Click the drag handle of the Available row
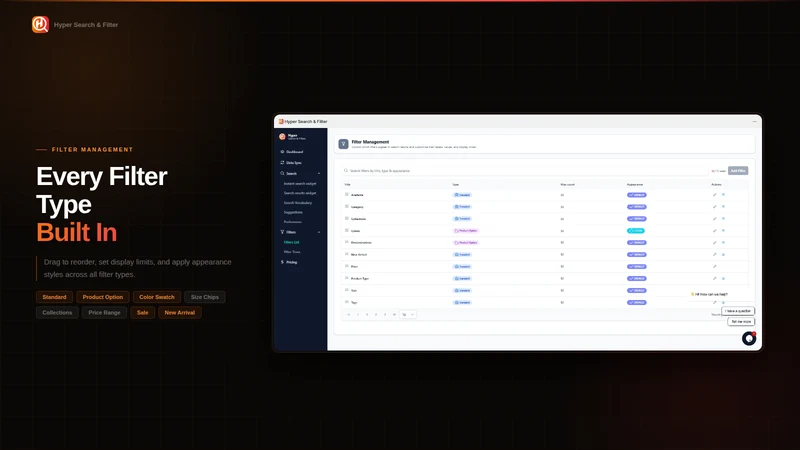The image size is (800, 450). pos(346,195)
